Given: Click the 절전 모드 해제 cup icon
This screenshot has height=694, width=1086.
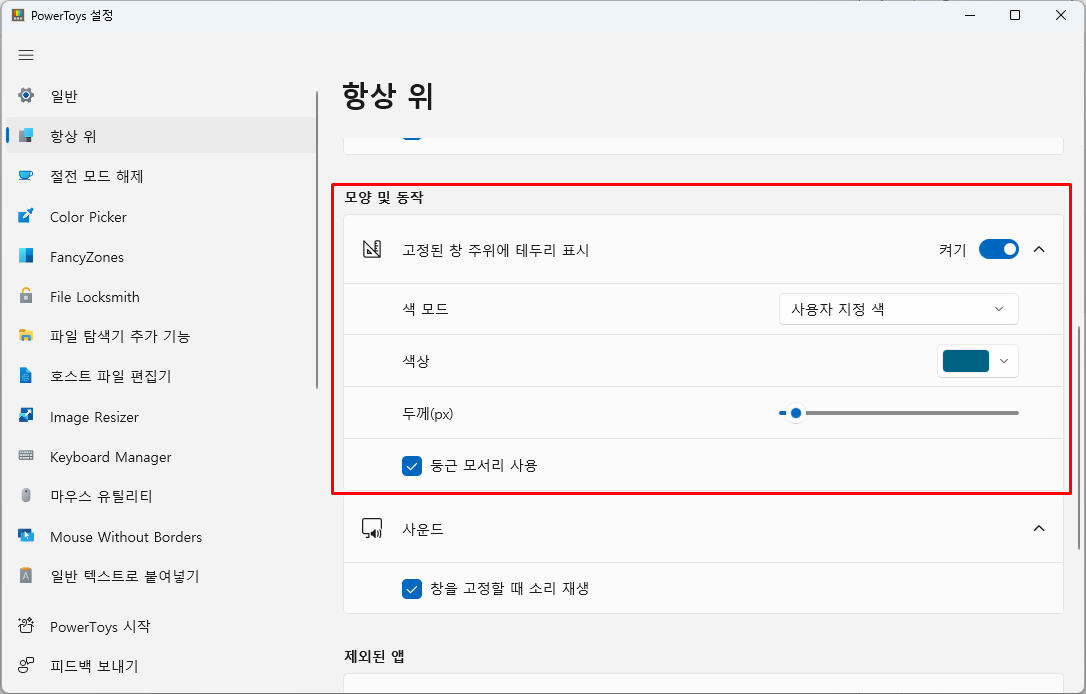Looking at the screenshot, I should point(26,175).
